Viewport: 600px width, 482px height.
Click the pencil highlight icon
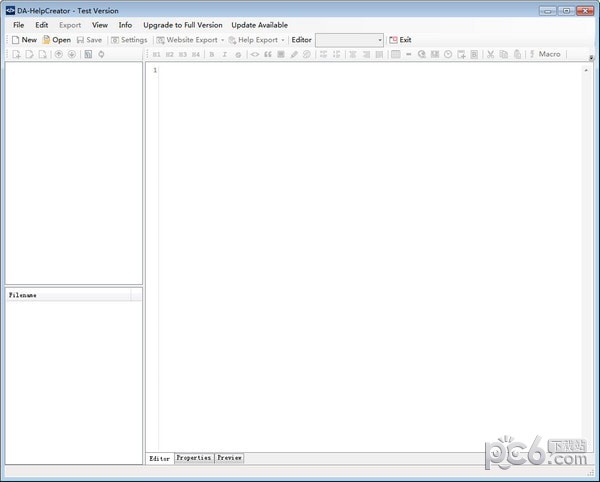pyautogui.click(x=294, y=54)
